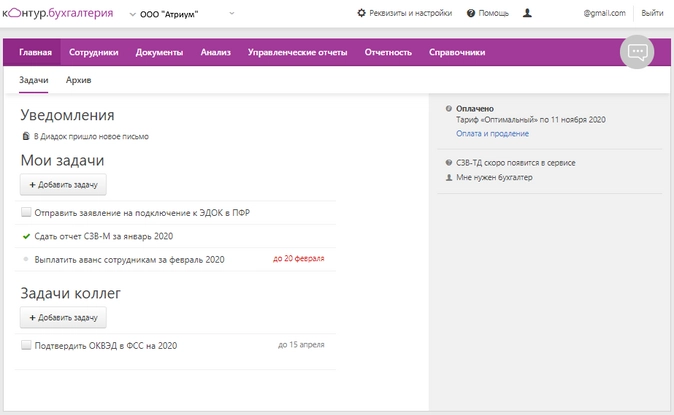
Task: Check the Подтвердить ОКВЭД в ФСС checkbox
Action: coord(26,345)
